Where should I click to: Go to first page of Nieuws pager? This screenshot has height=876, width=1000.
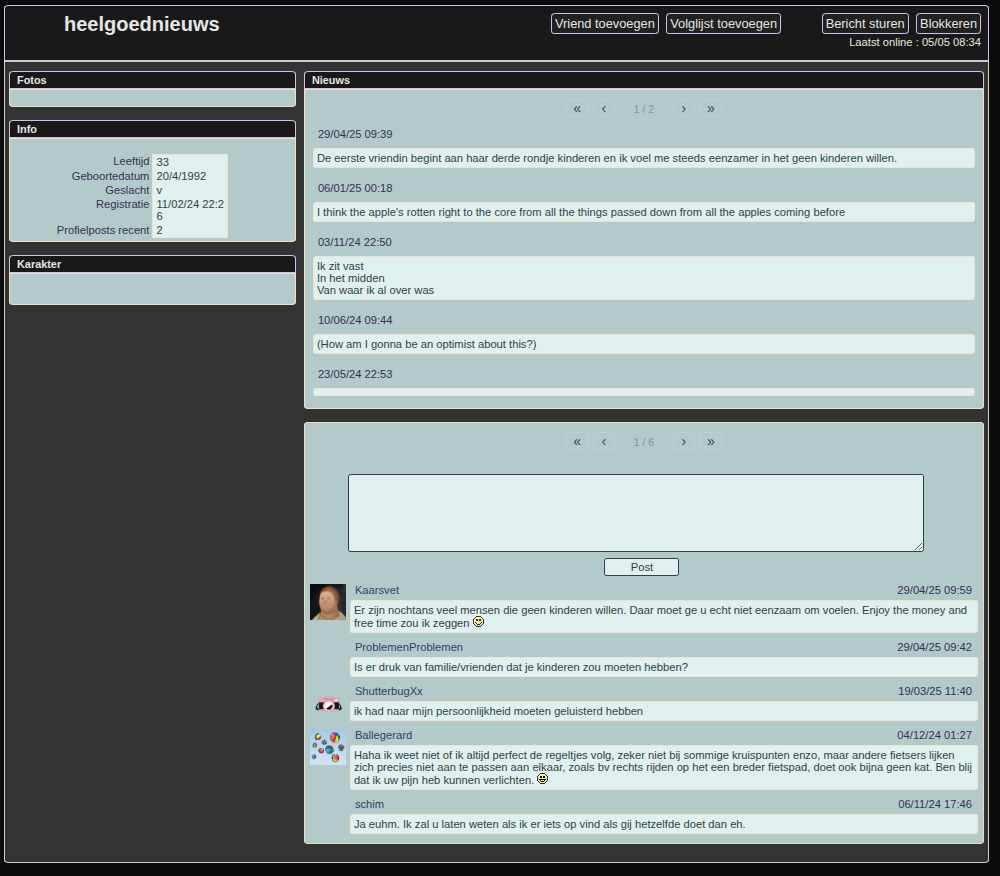click(577, 108)
